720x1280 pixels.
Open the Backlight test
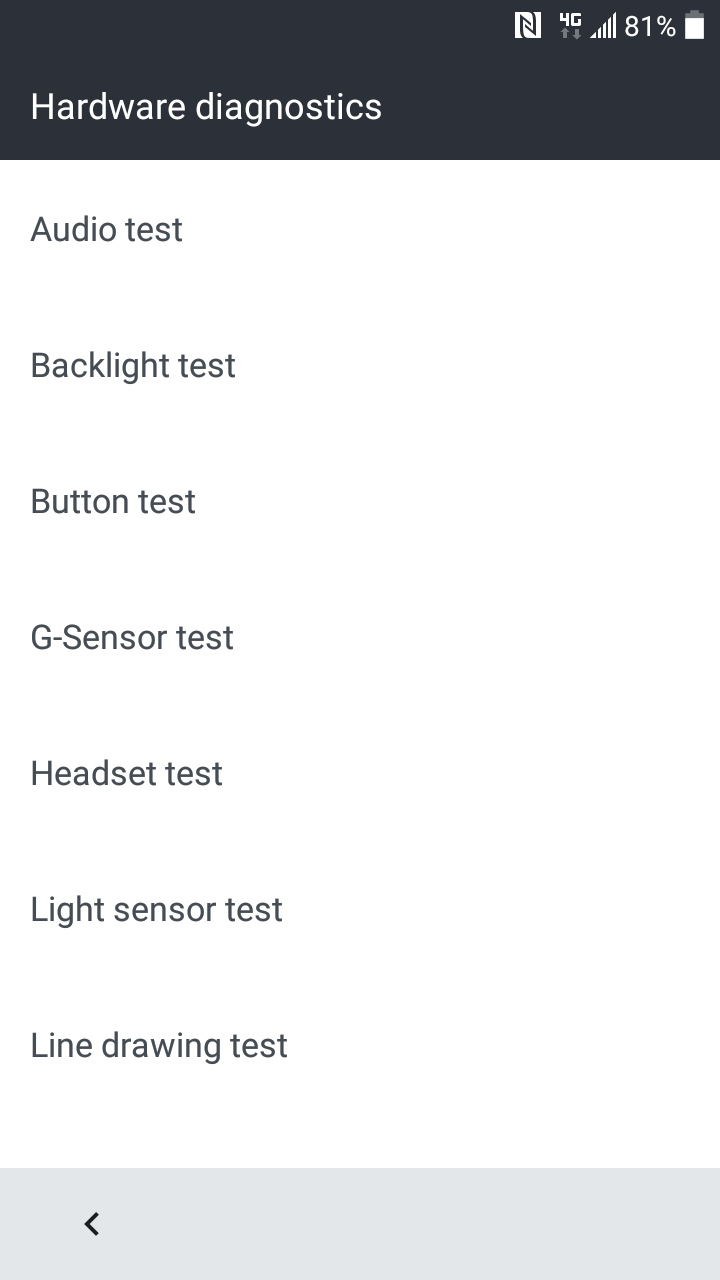[360, 366]
